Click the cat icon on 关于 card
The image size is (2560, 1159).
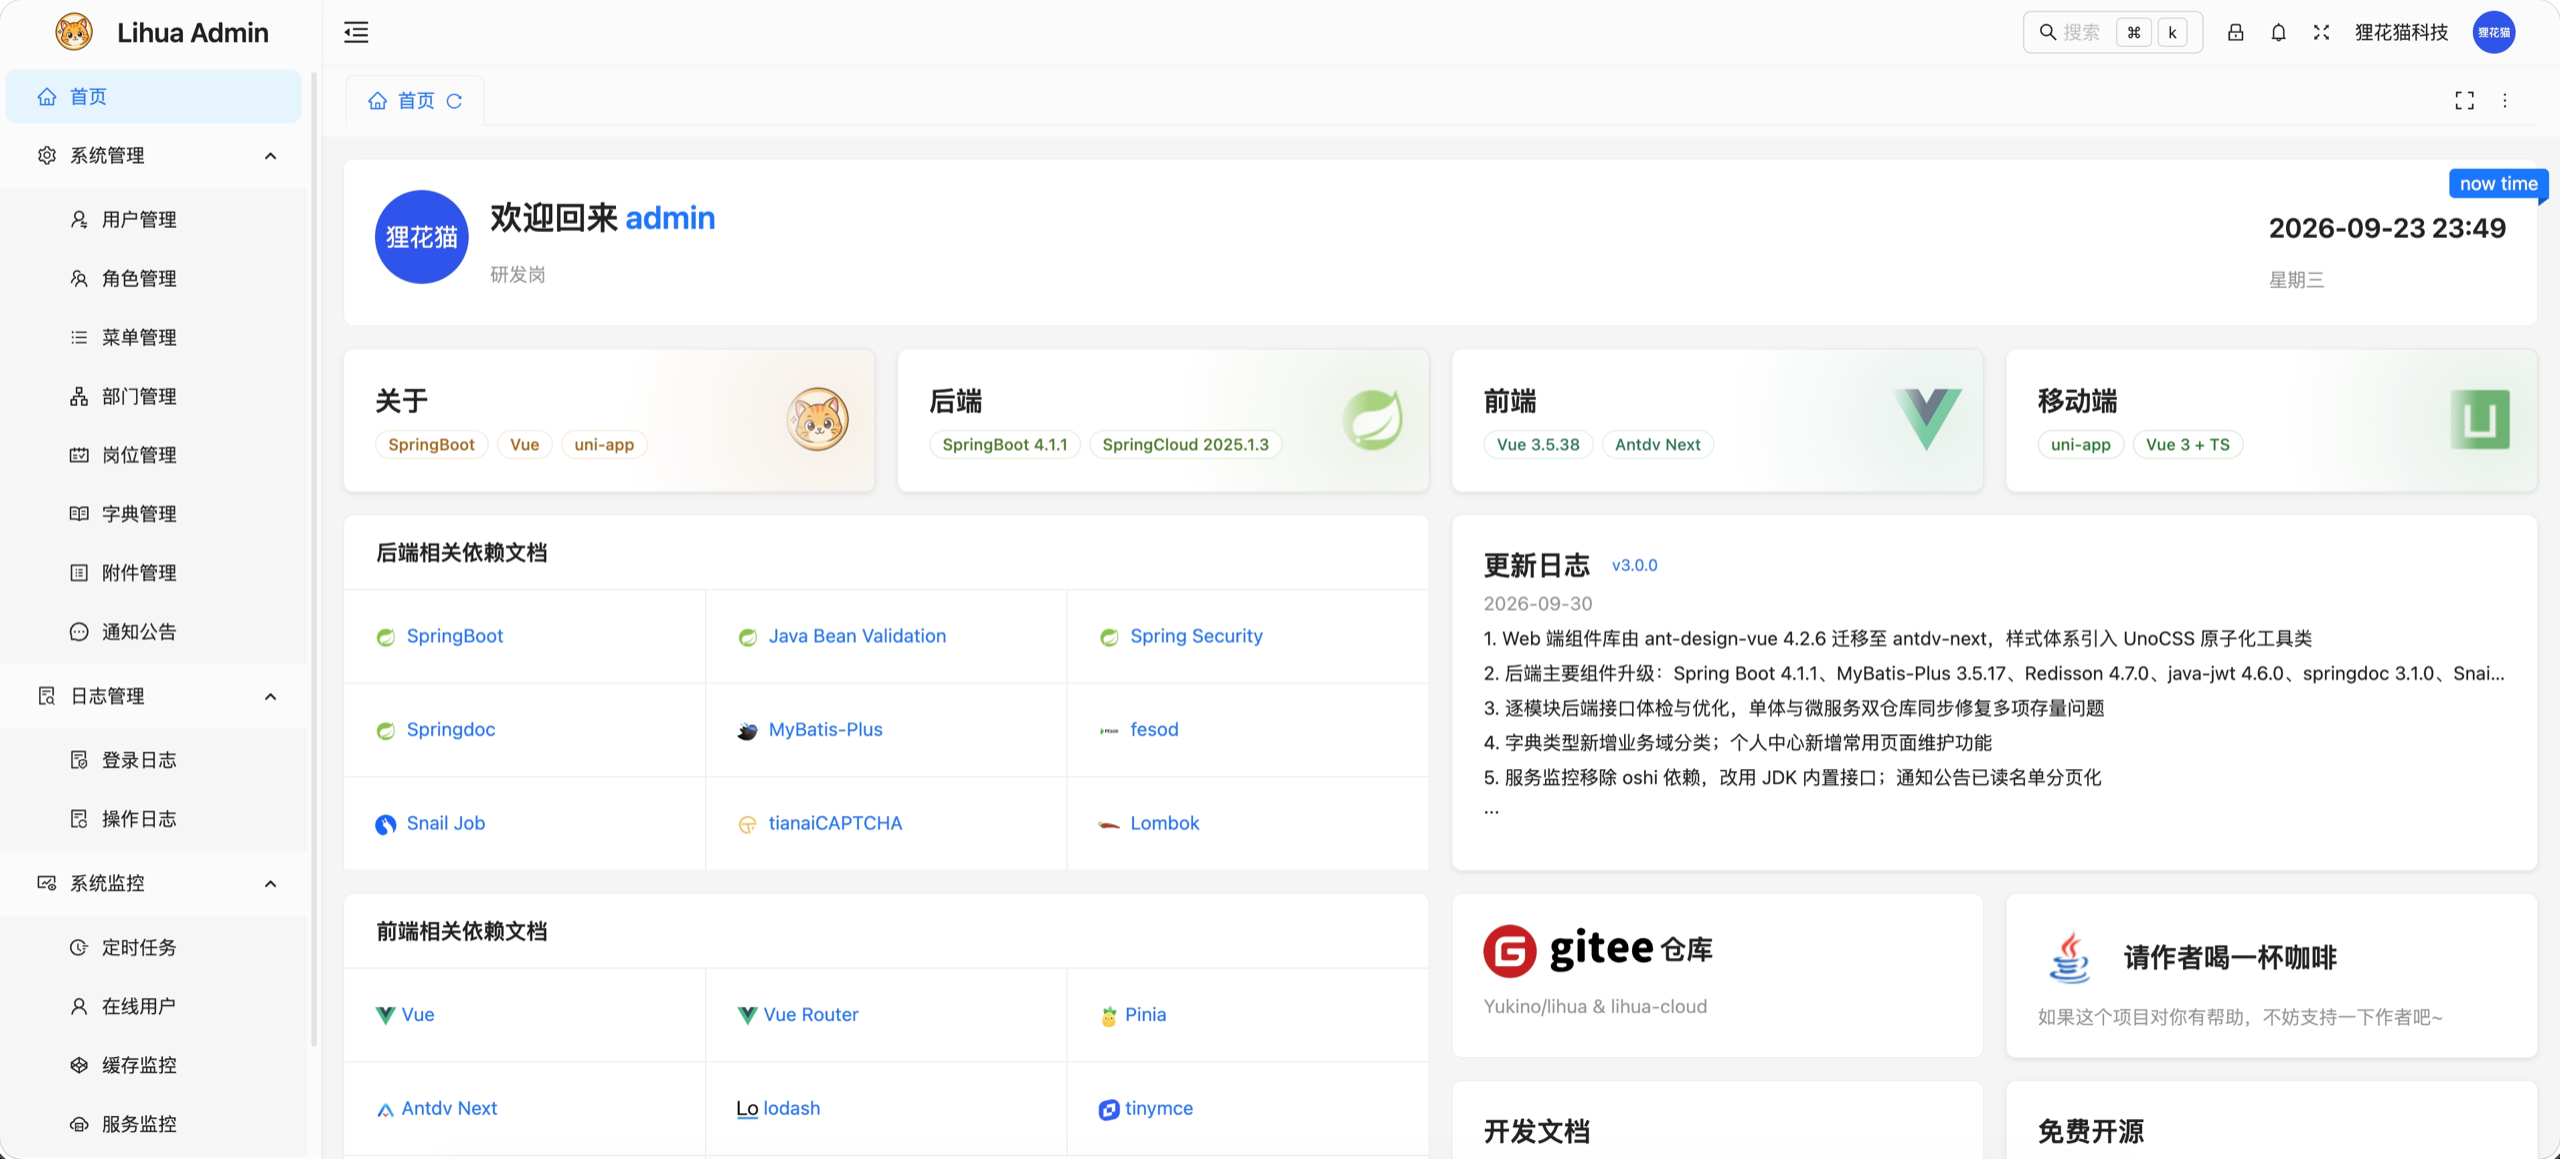coord(817,419)
